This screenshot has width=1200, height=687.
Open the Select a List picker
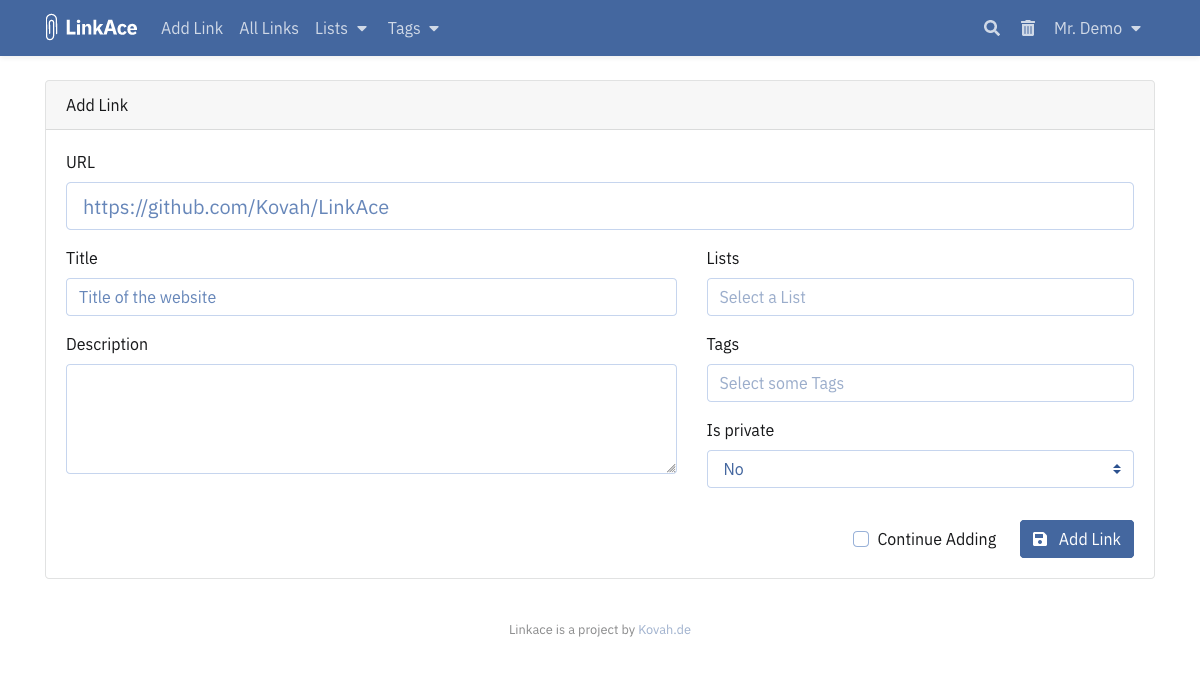point(920,297)
